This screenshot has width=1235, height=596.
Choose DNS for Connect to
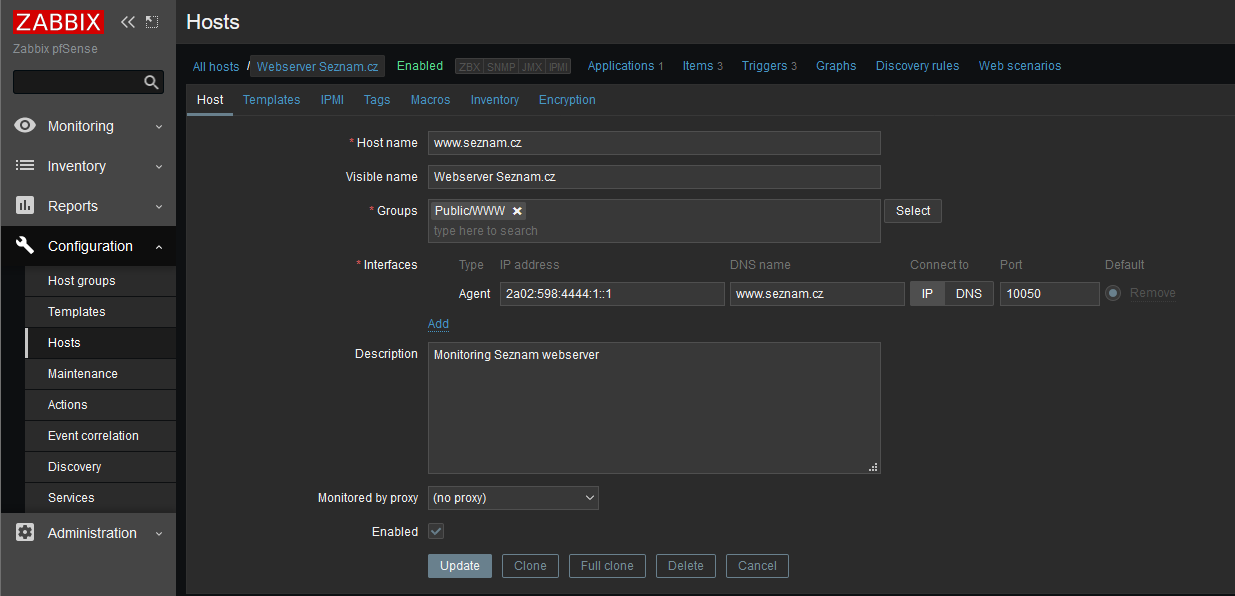(x=969, y=294)
